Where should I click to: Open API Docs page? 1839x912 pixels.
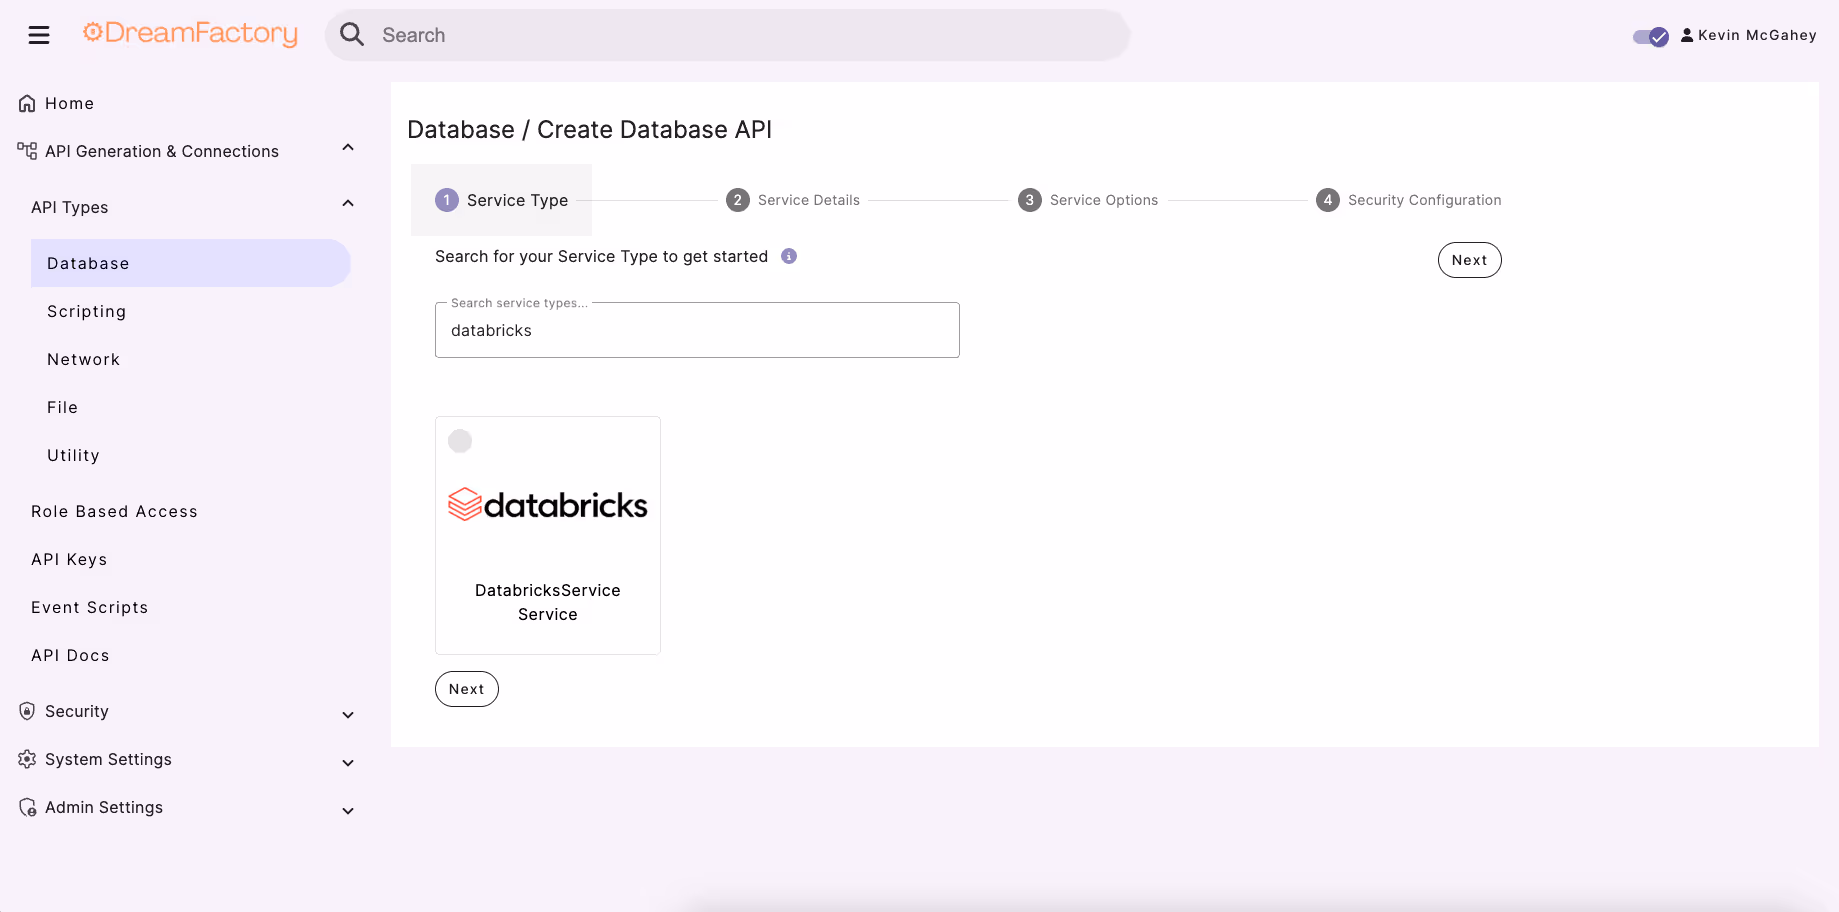pos(70,655)
